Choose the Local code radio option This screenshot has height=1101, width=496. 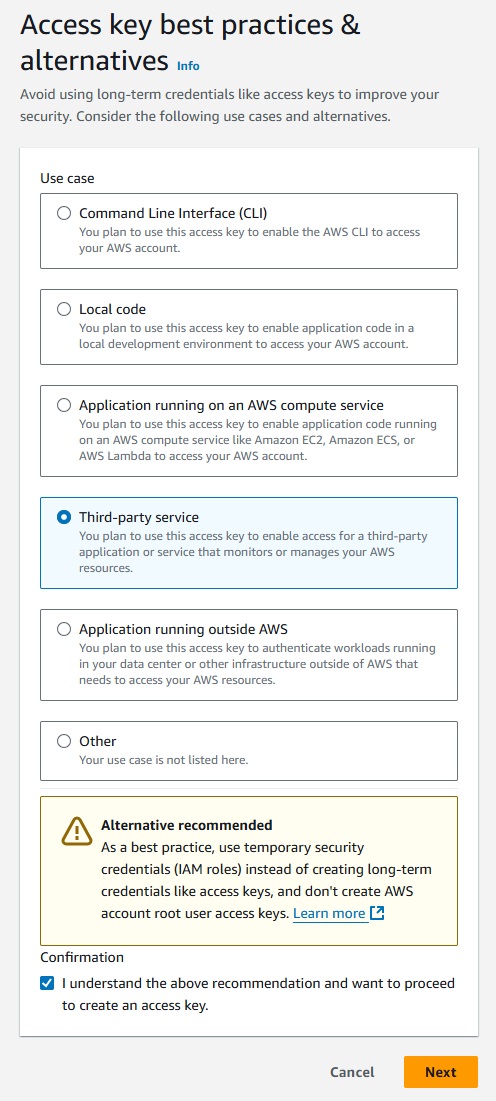pos(64,309)
